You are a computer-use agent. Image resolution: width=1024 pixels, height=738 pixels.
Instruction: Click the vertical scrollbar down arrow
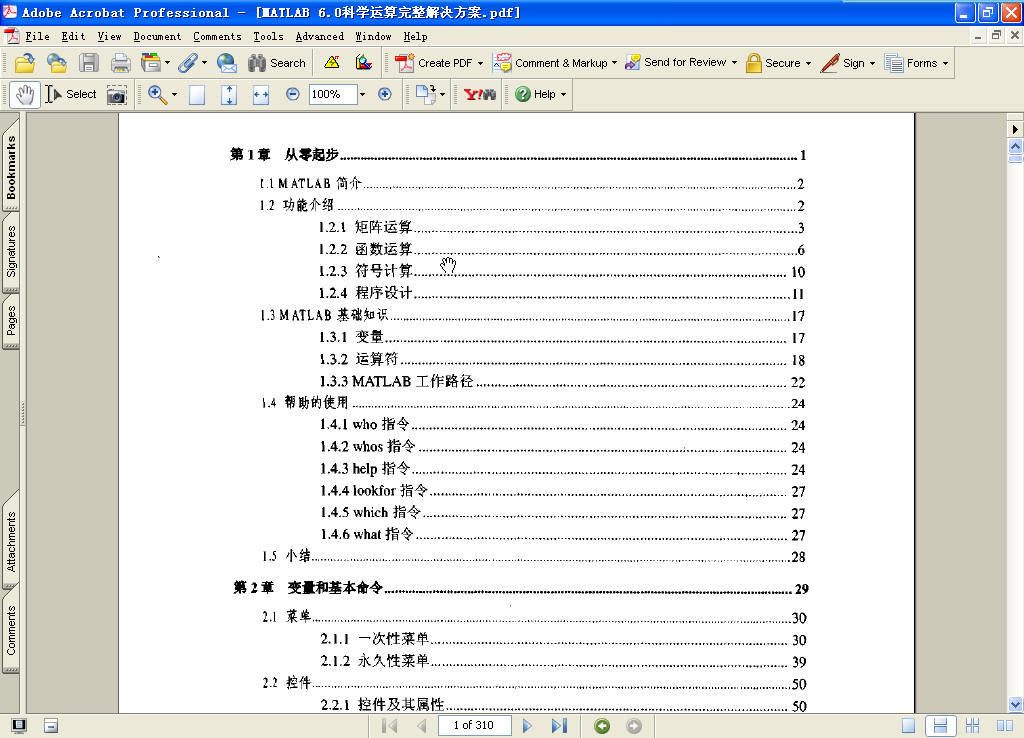[x=1015, y=704]
